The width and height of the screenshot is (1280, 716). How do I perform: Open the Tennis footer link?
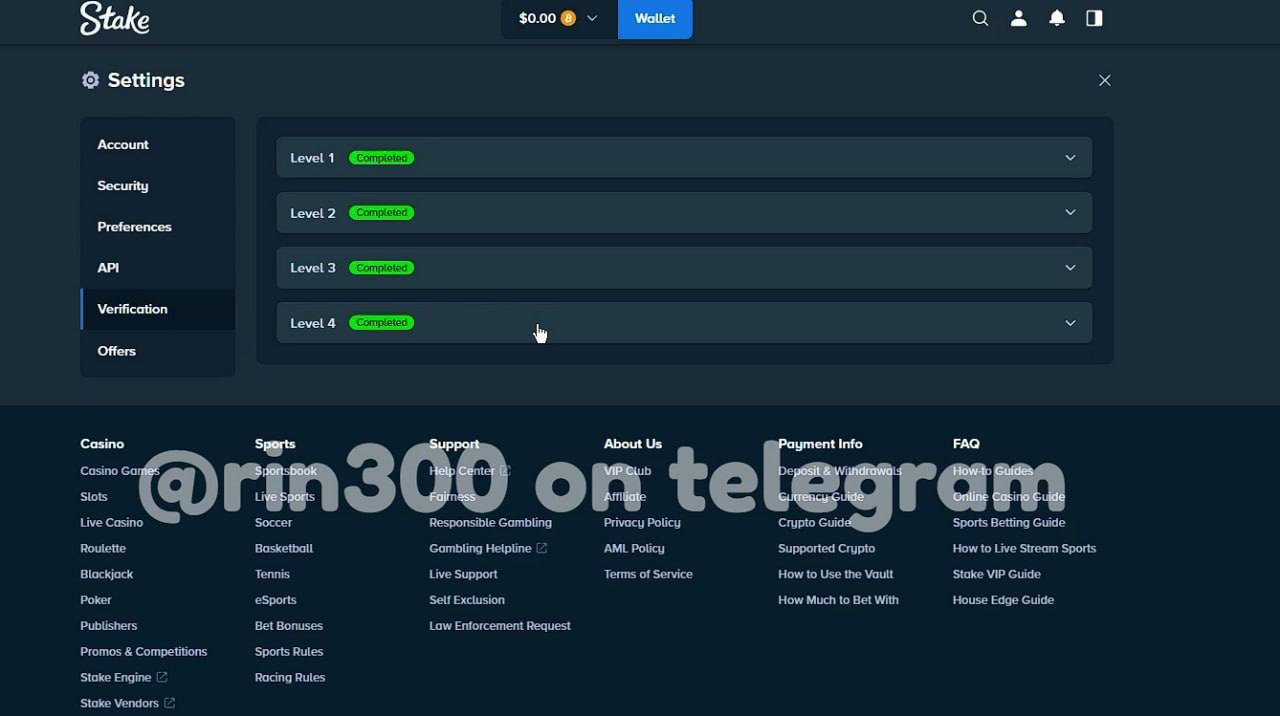pyautogui.click(x=272, y=574)
